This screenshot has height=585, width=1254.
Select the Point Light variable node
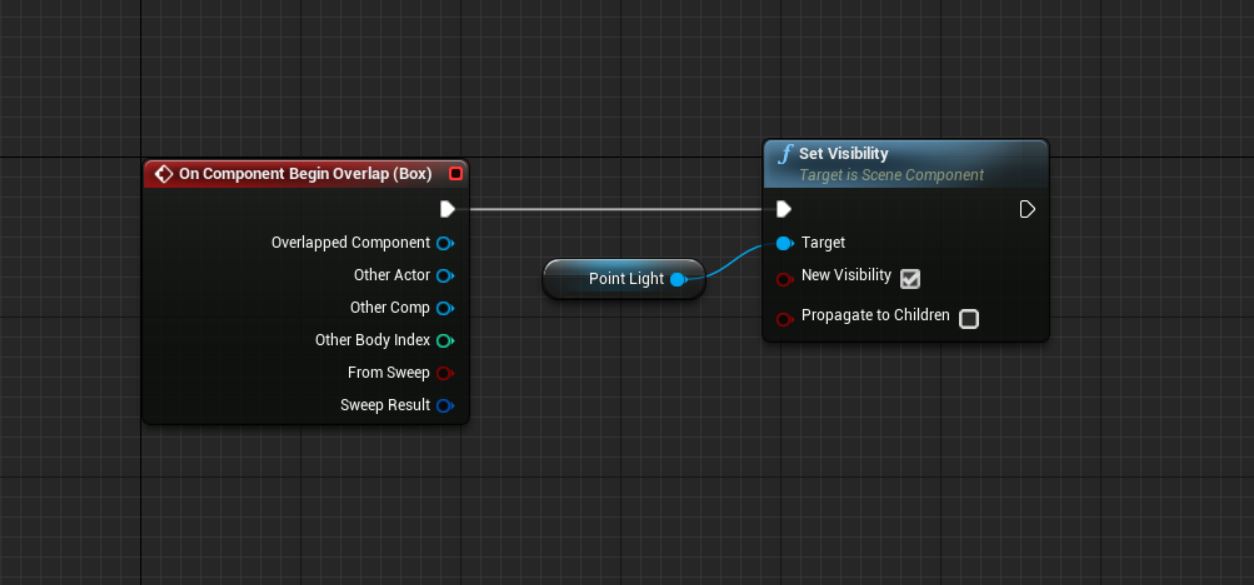pyautogui.click(x=624, y=279)
